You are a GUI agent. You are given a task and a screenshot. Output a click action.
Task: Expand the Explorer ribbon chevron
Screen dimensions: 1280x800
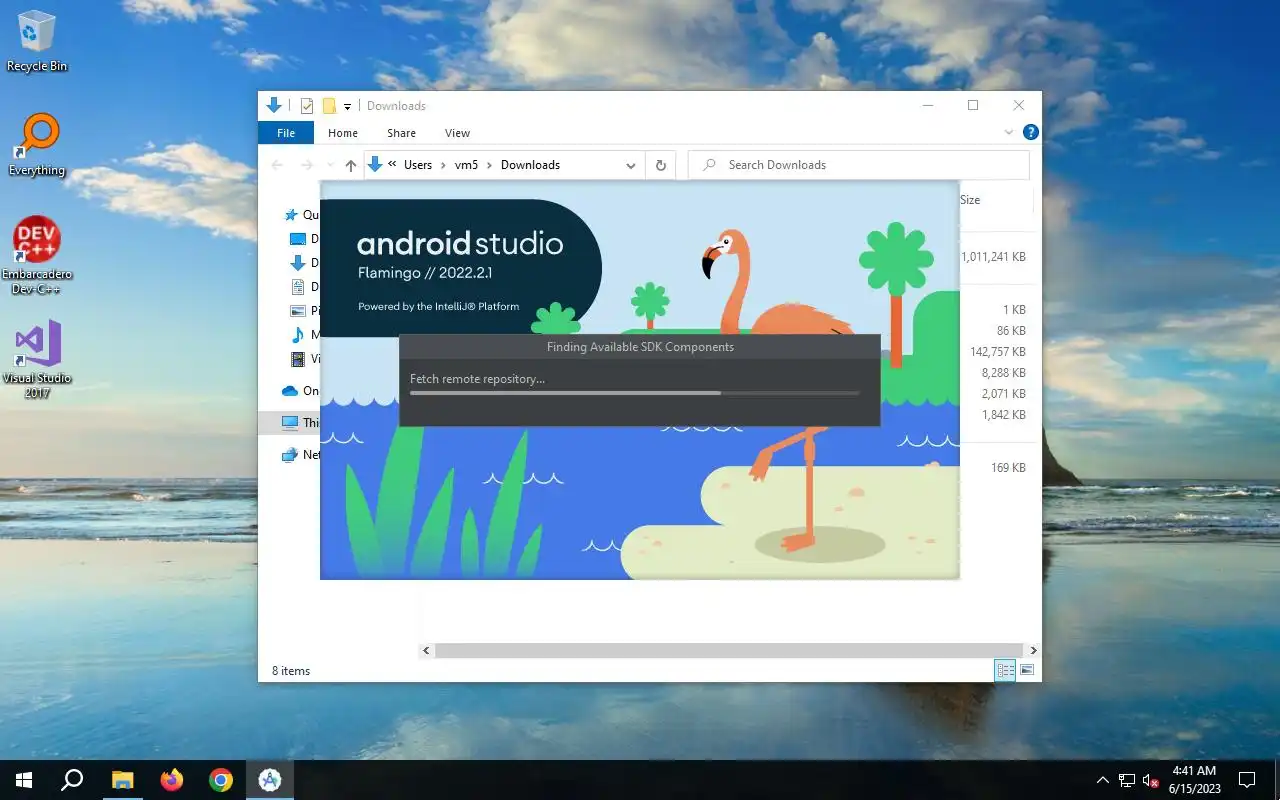click(1009, 132)
